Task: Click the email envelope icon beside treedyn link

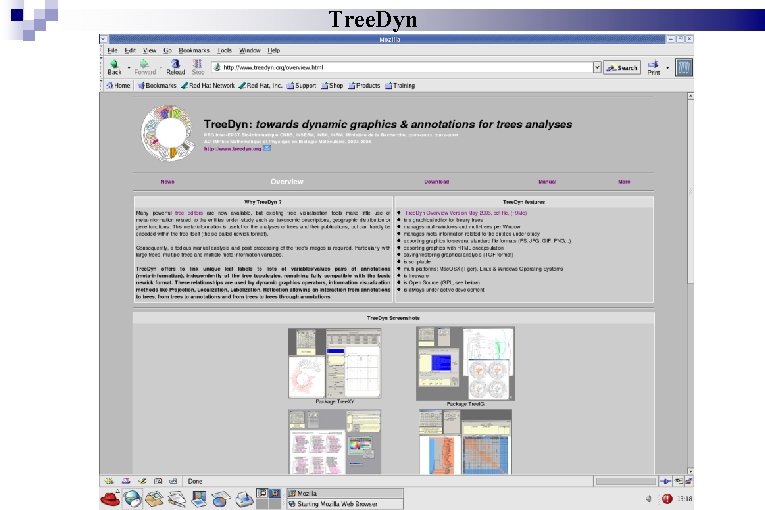Action: pyautogui.click(x=267, y=148)
